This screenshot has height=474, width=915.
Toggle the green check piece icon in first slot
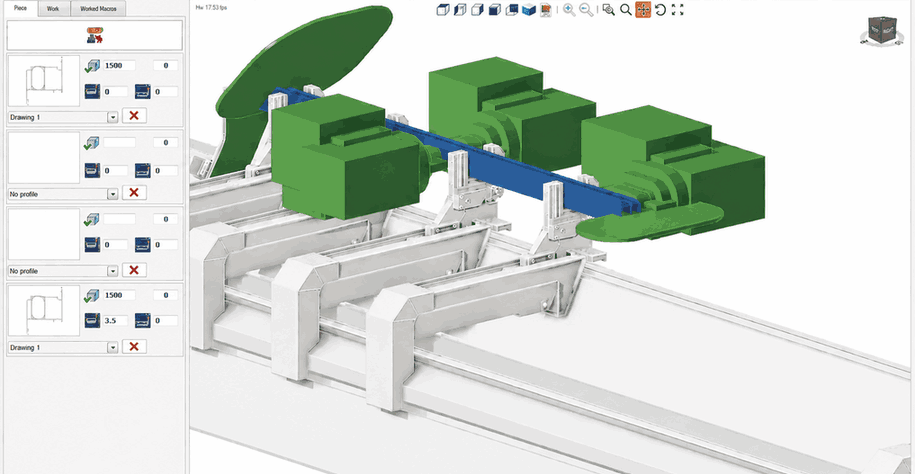pos(92,66)
